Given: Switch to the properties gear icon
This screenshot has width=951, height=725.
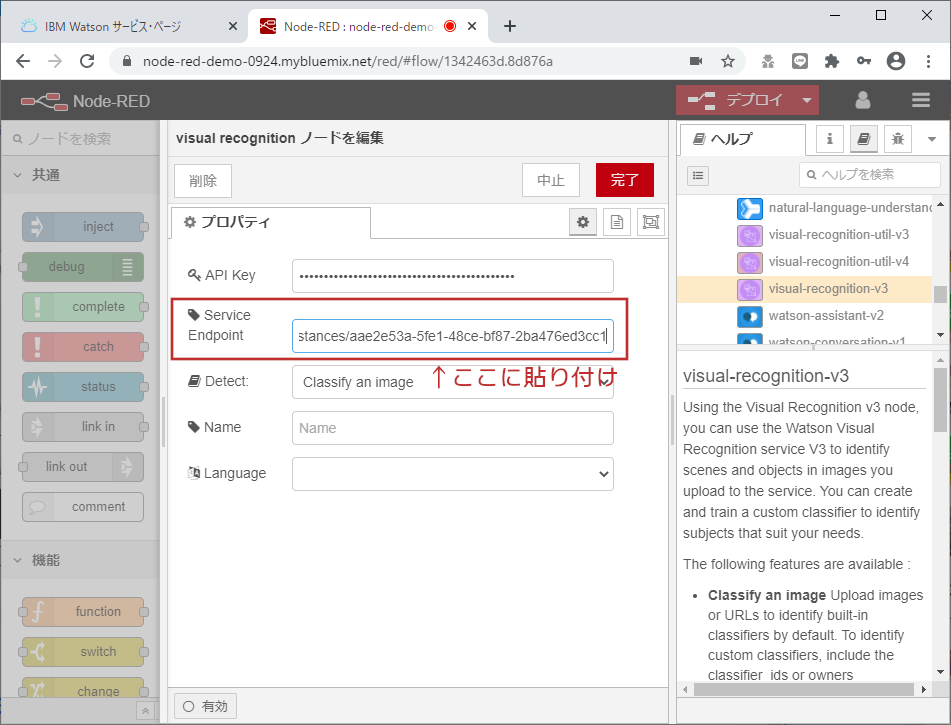Looking at the screenshot, I should (582, 222).
